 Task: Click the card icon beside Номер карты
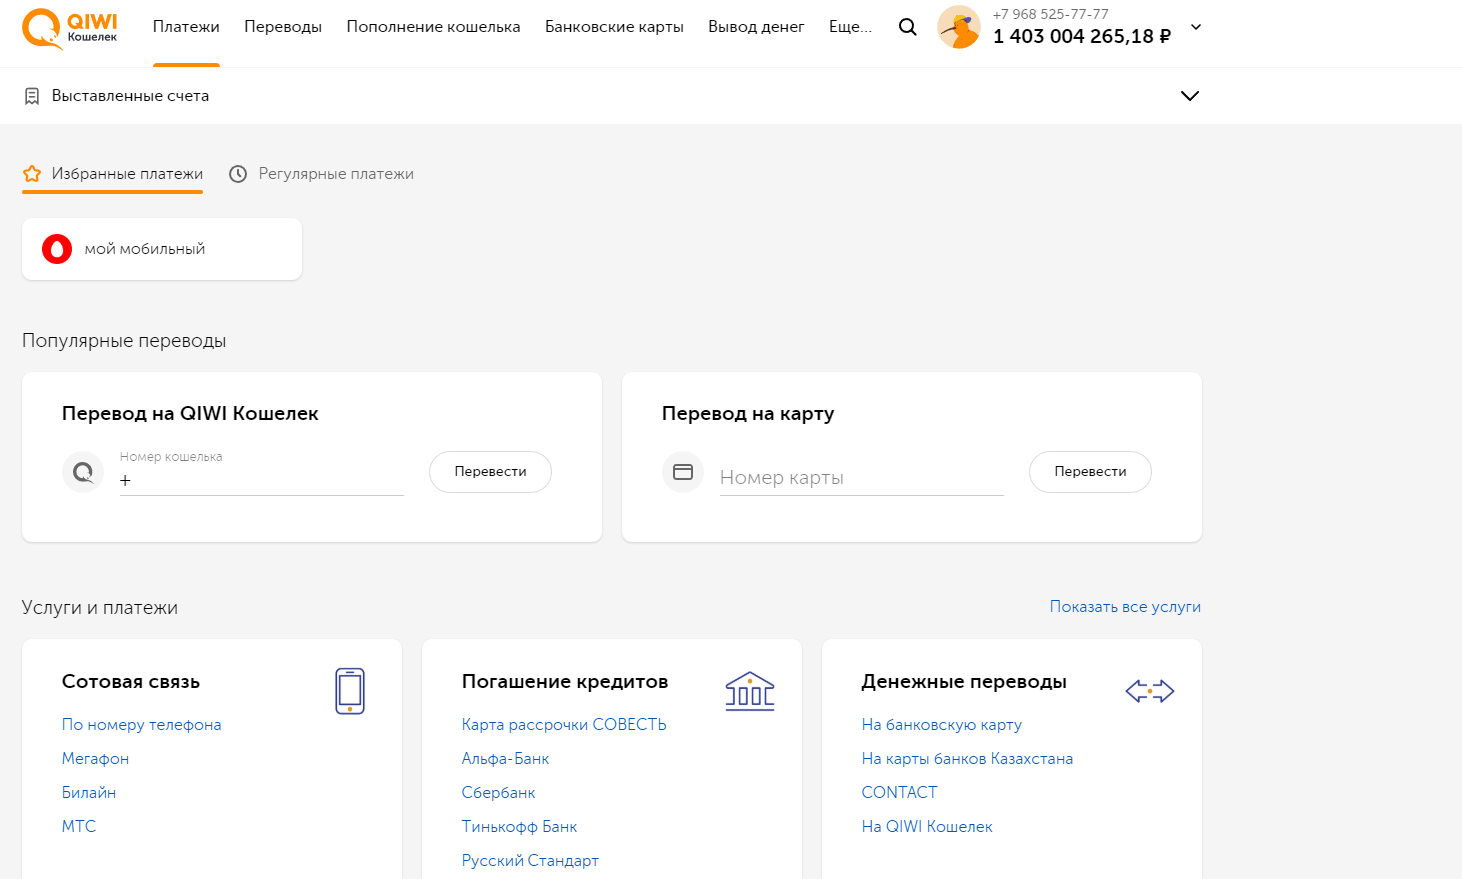click(683, 472)
